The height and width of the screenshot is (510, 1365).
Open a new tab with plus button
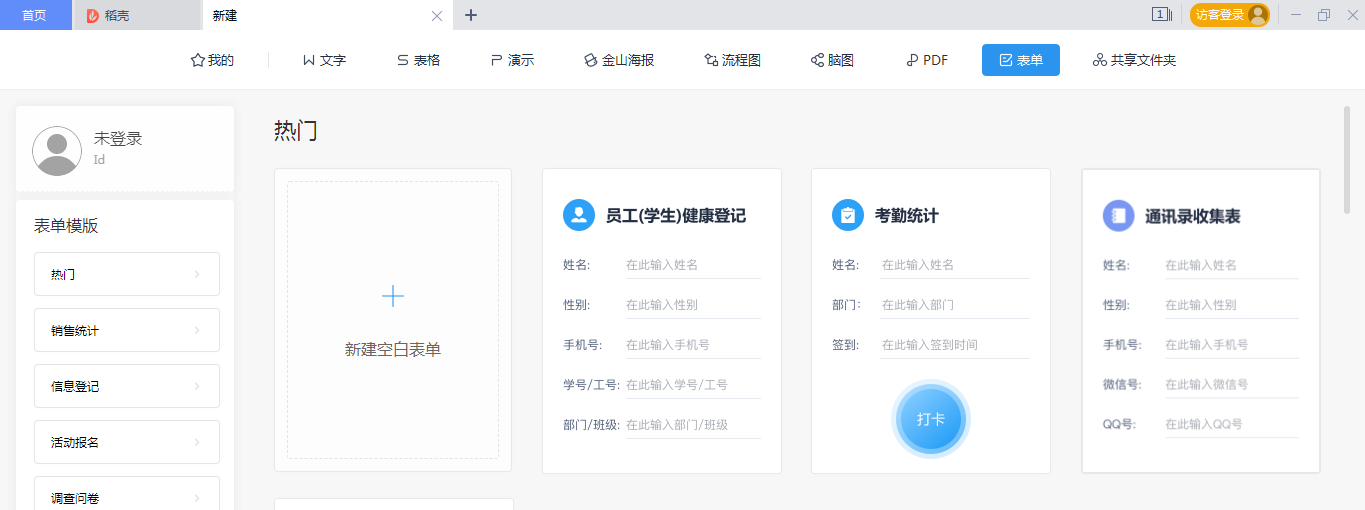[x=471, y=15]
